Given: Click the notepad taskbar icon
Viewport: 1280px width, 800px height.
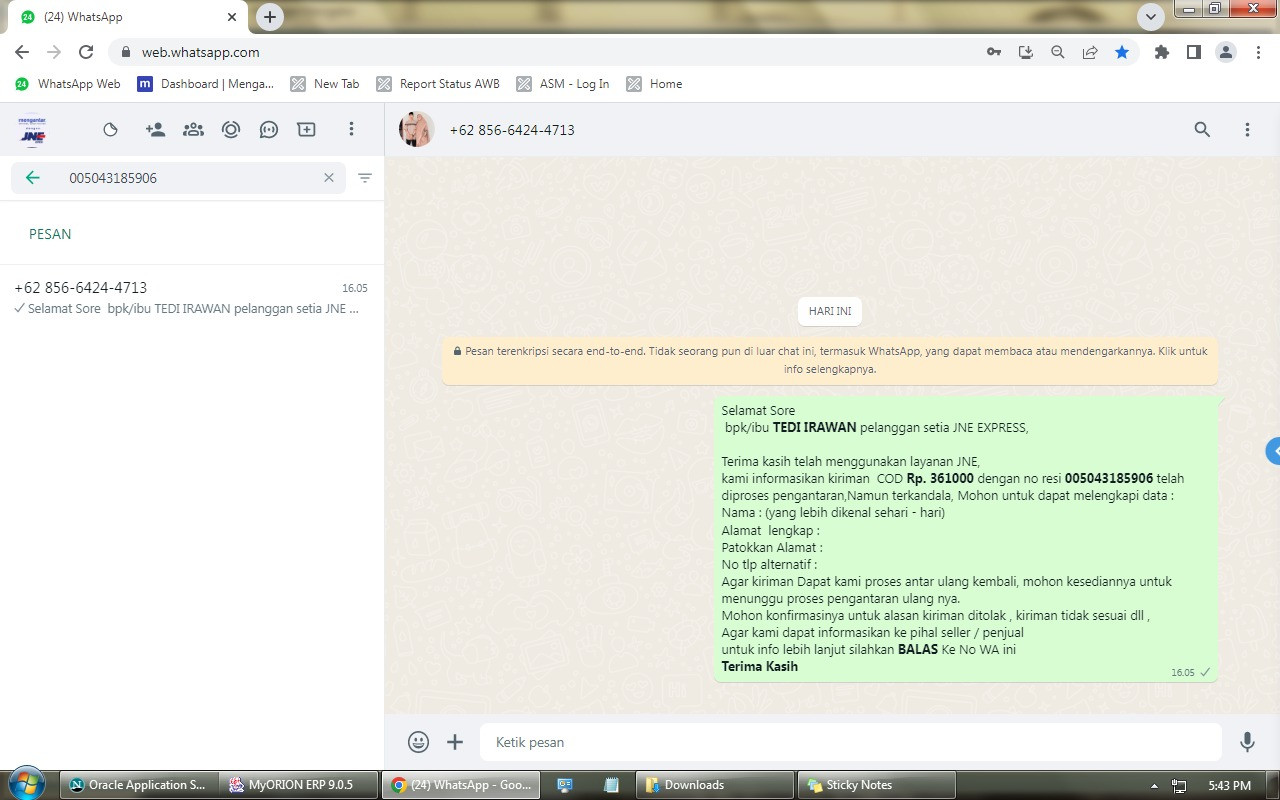Looking at the screenshot, I should tap(612, 785).
